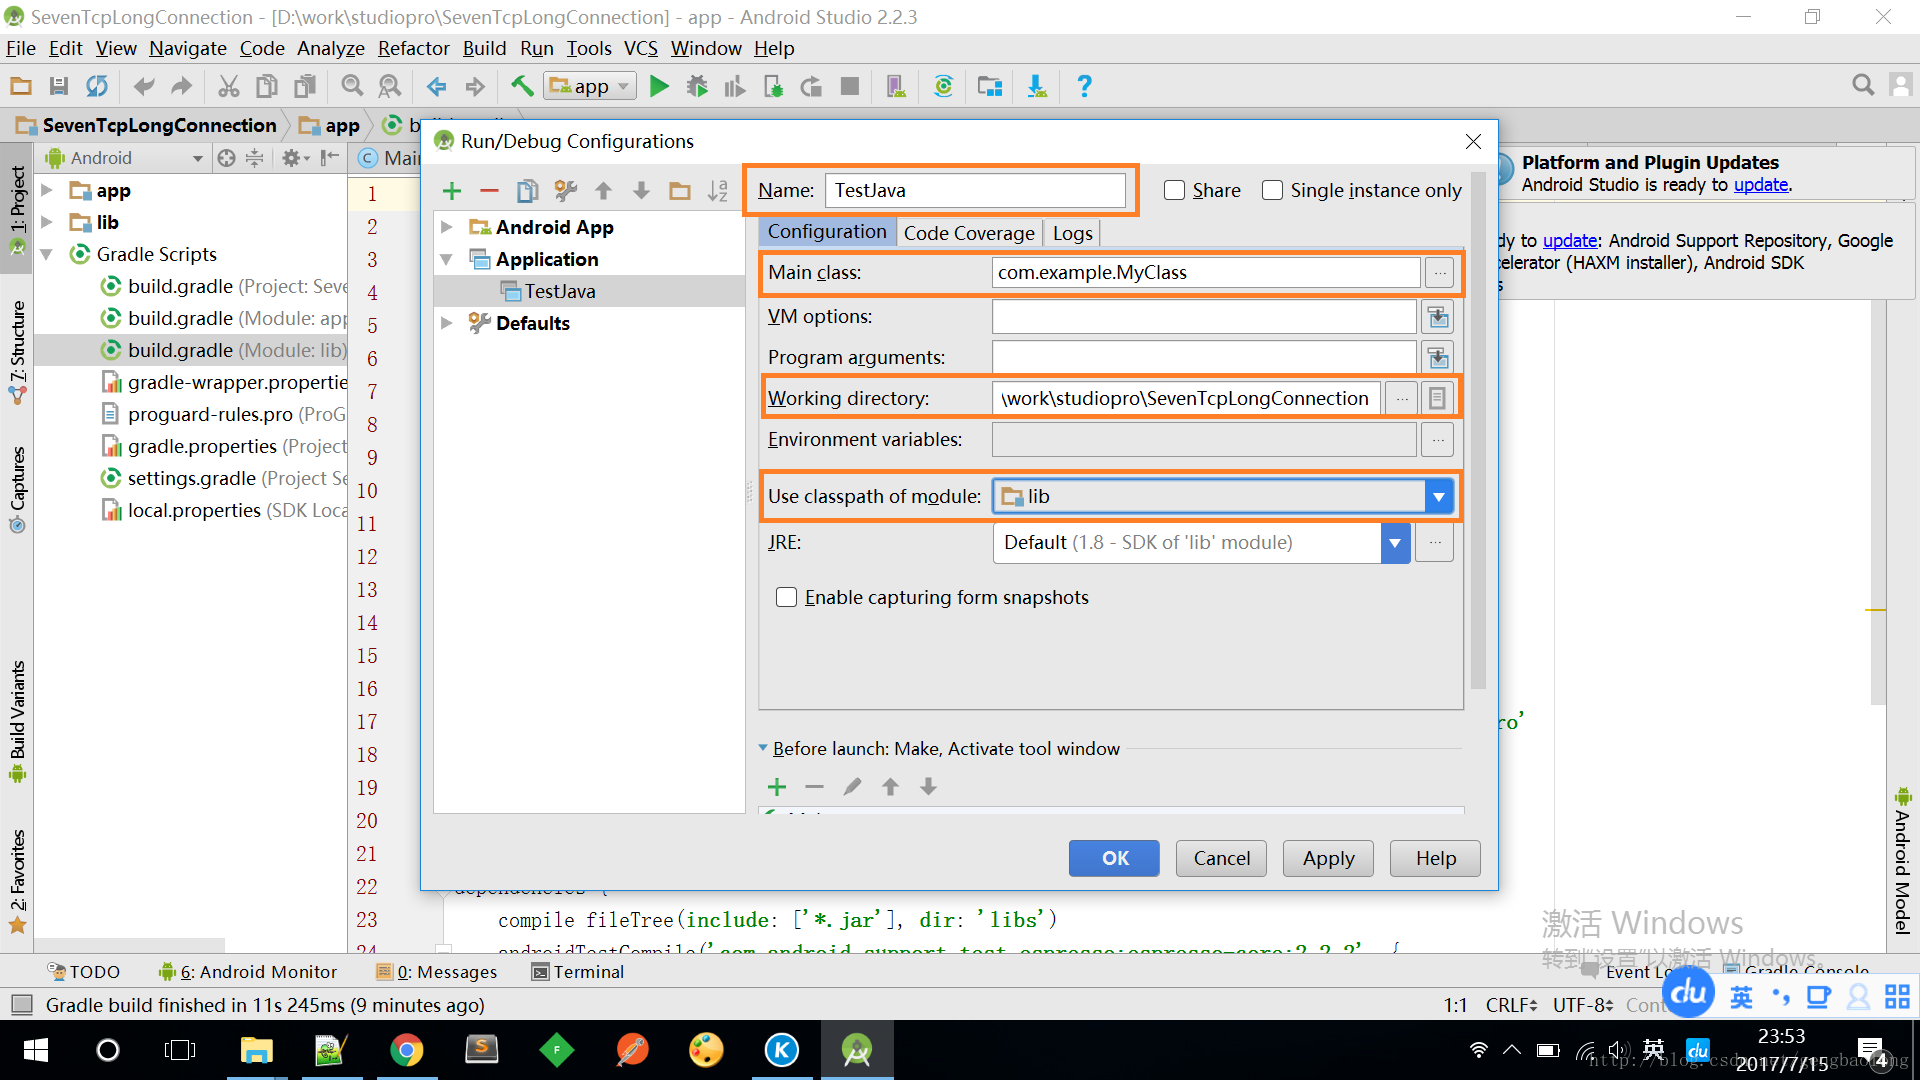1920x1080 pixels.
Task: Collapse Application configuration group
Action: point(447,260)
